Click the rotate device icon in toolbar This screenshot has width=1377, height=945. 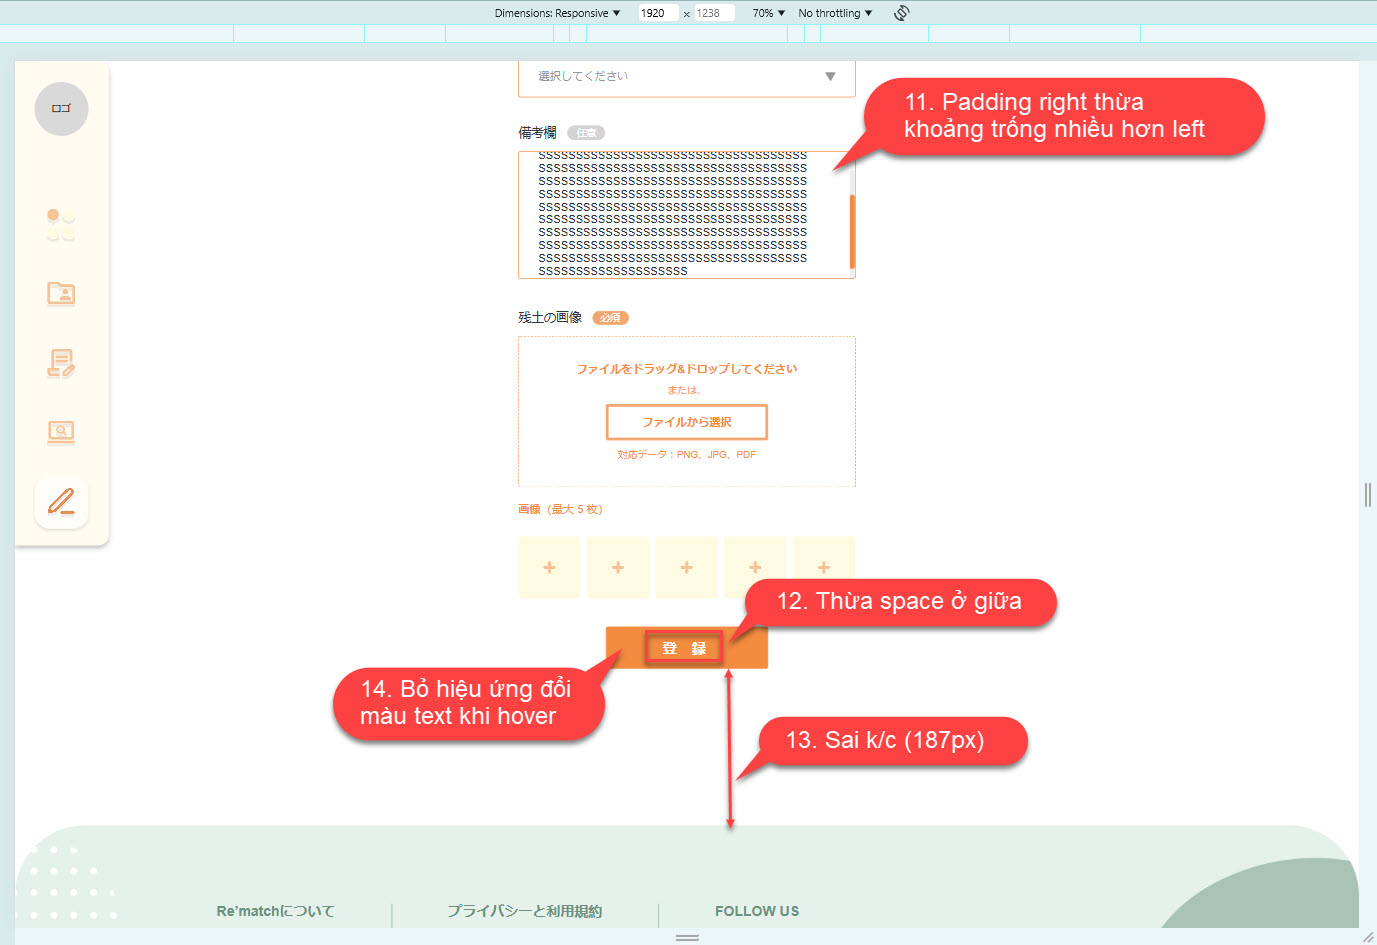coord(901,13)
